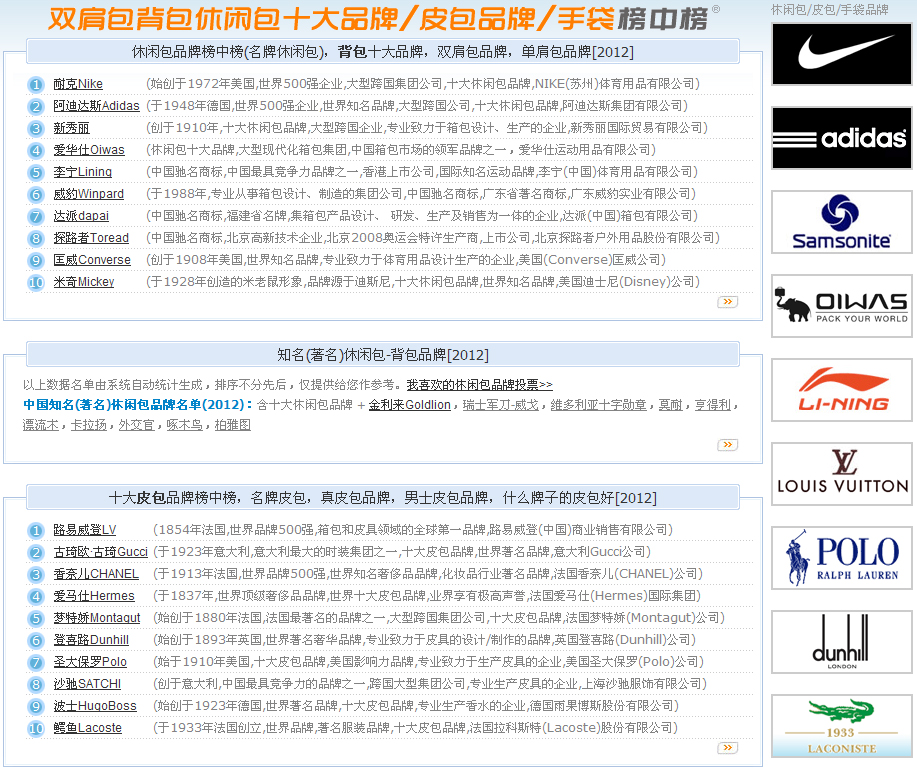This screenshot has height=771, width=917.
Task: Click the Lacoste description starting 于1933年法国创立
Action: pos(415,728)
